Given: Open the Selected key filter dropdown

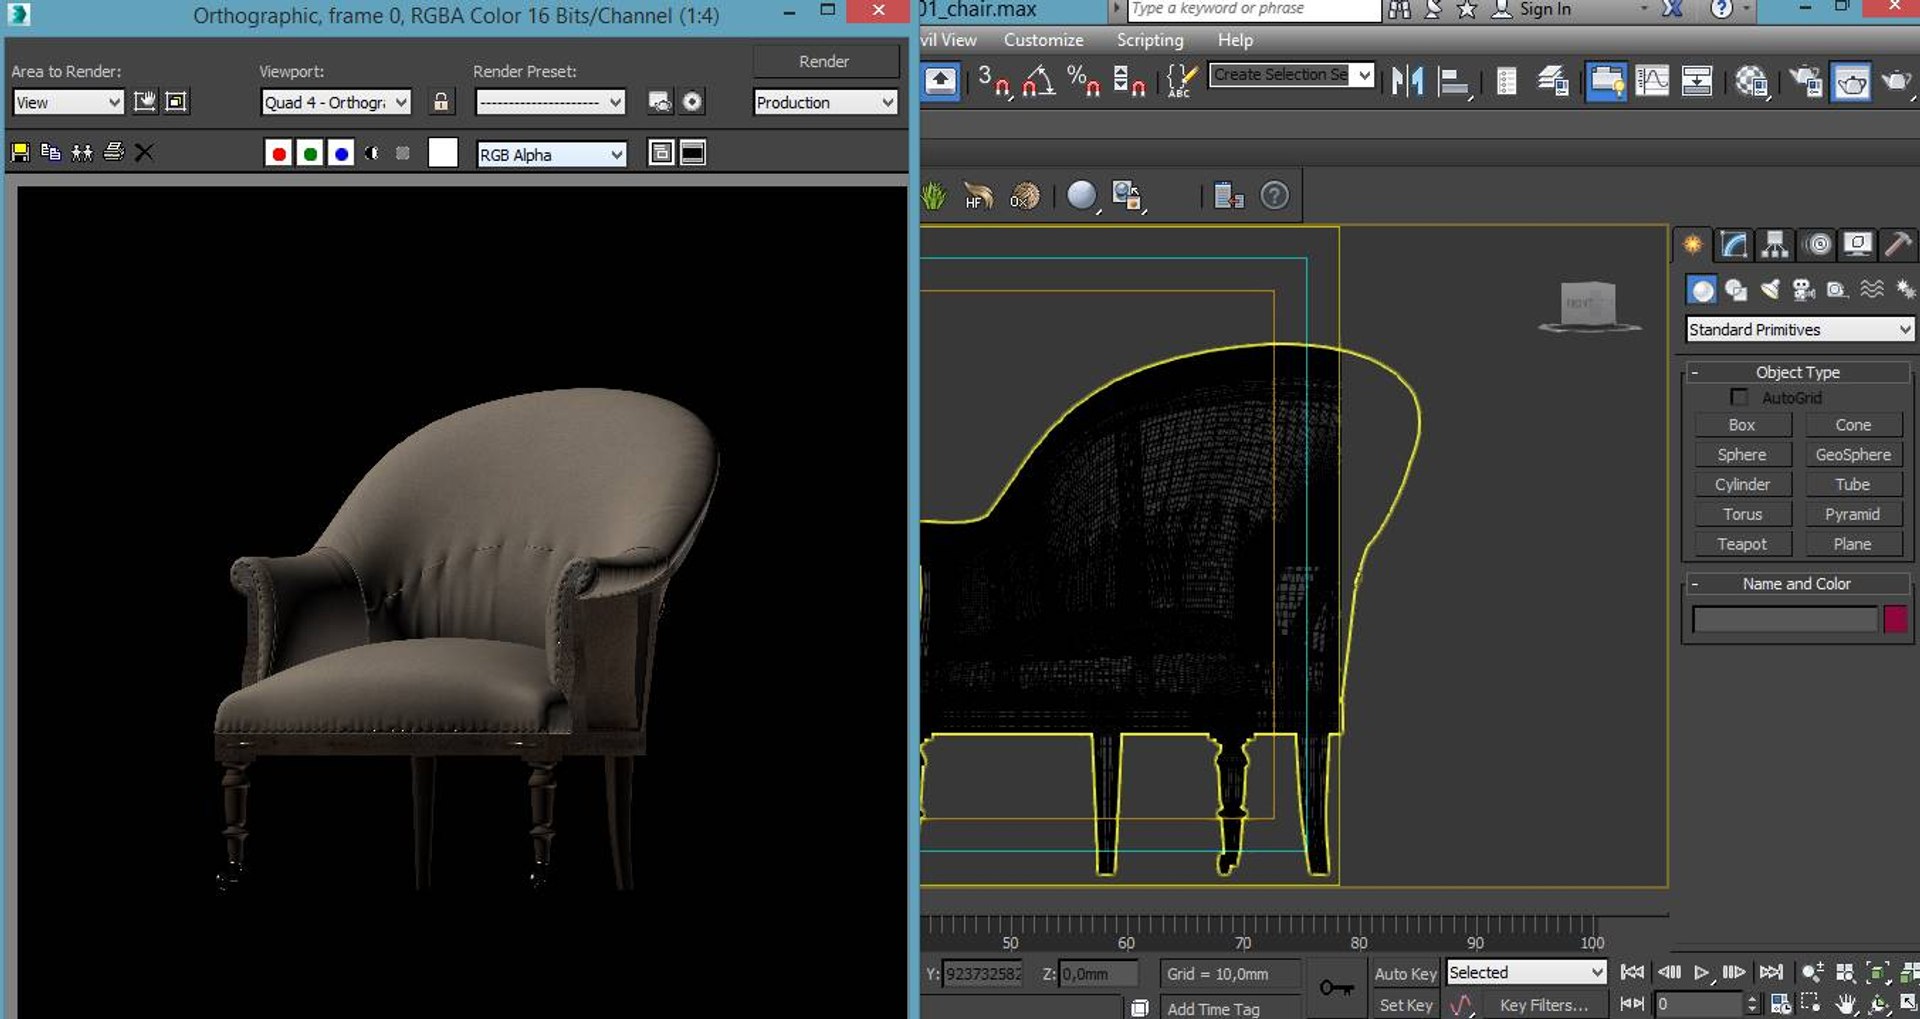Looking at the screenshot, I should coord(1526,972).
